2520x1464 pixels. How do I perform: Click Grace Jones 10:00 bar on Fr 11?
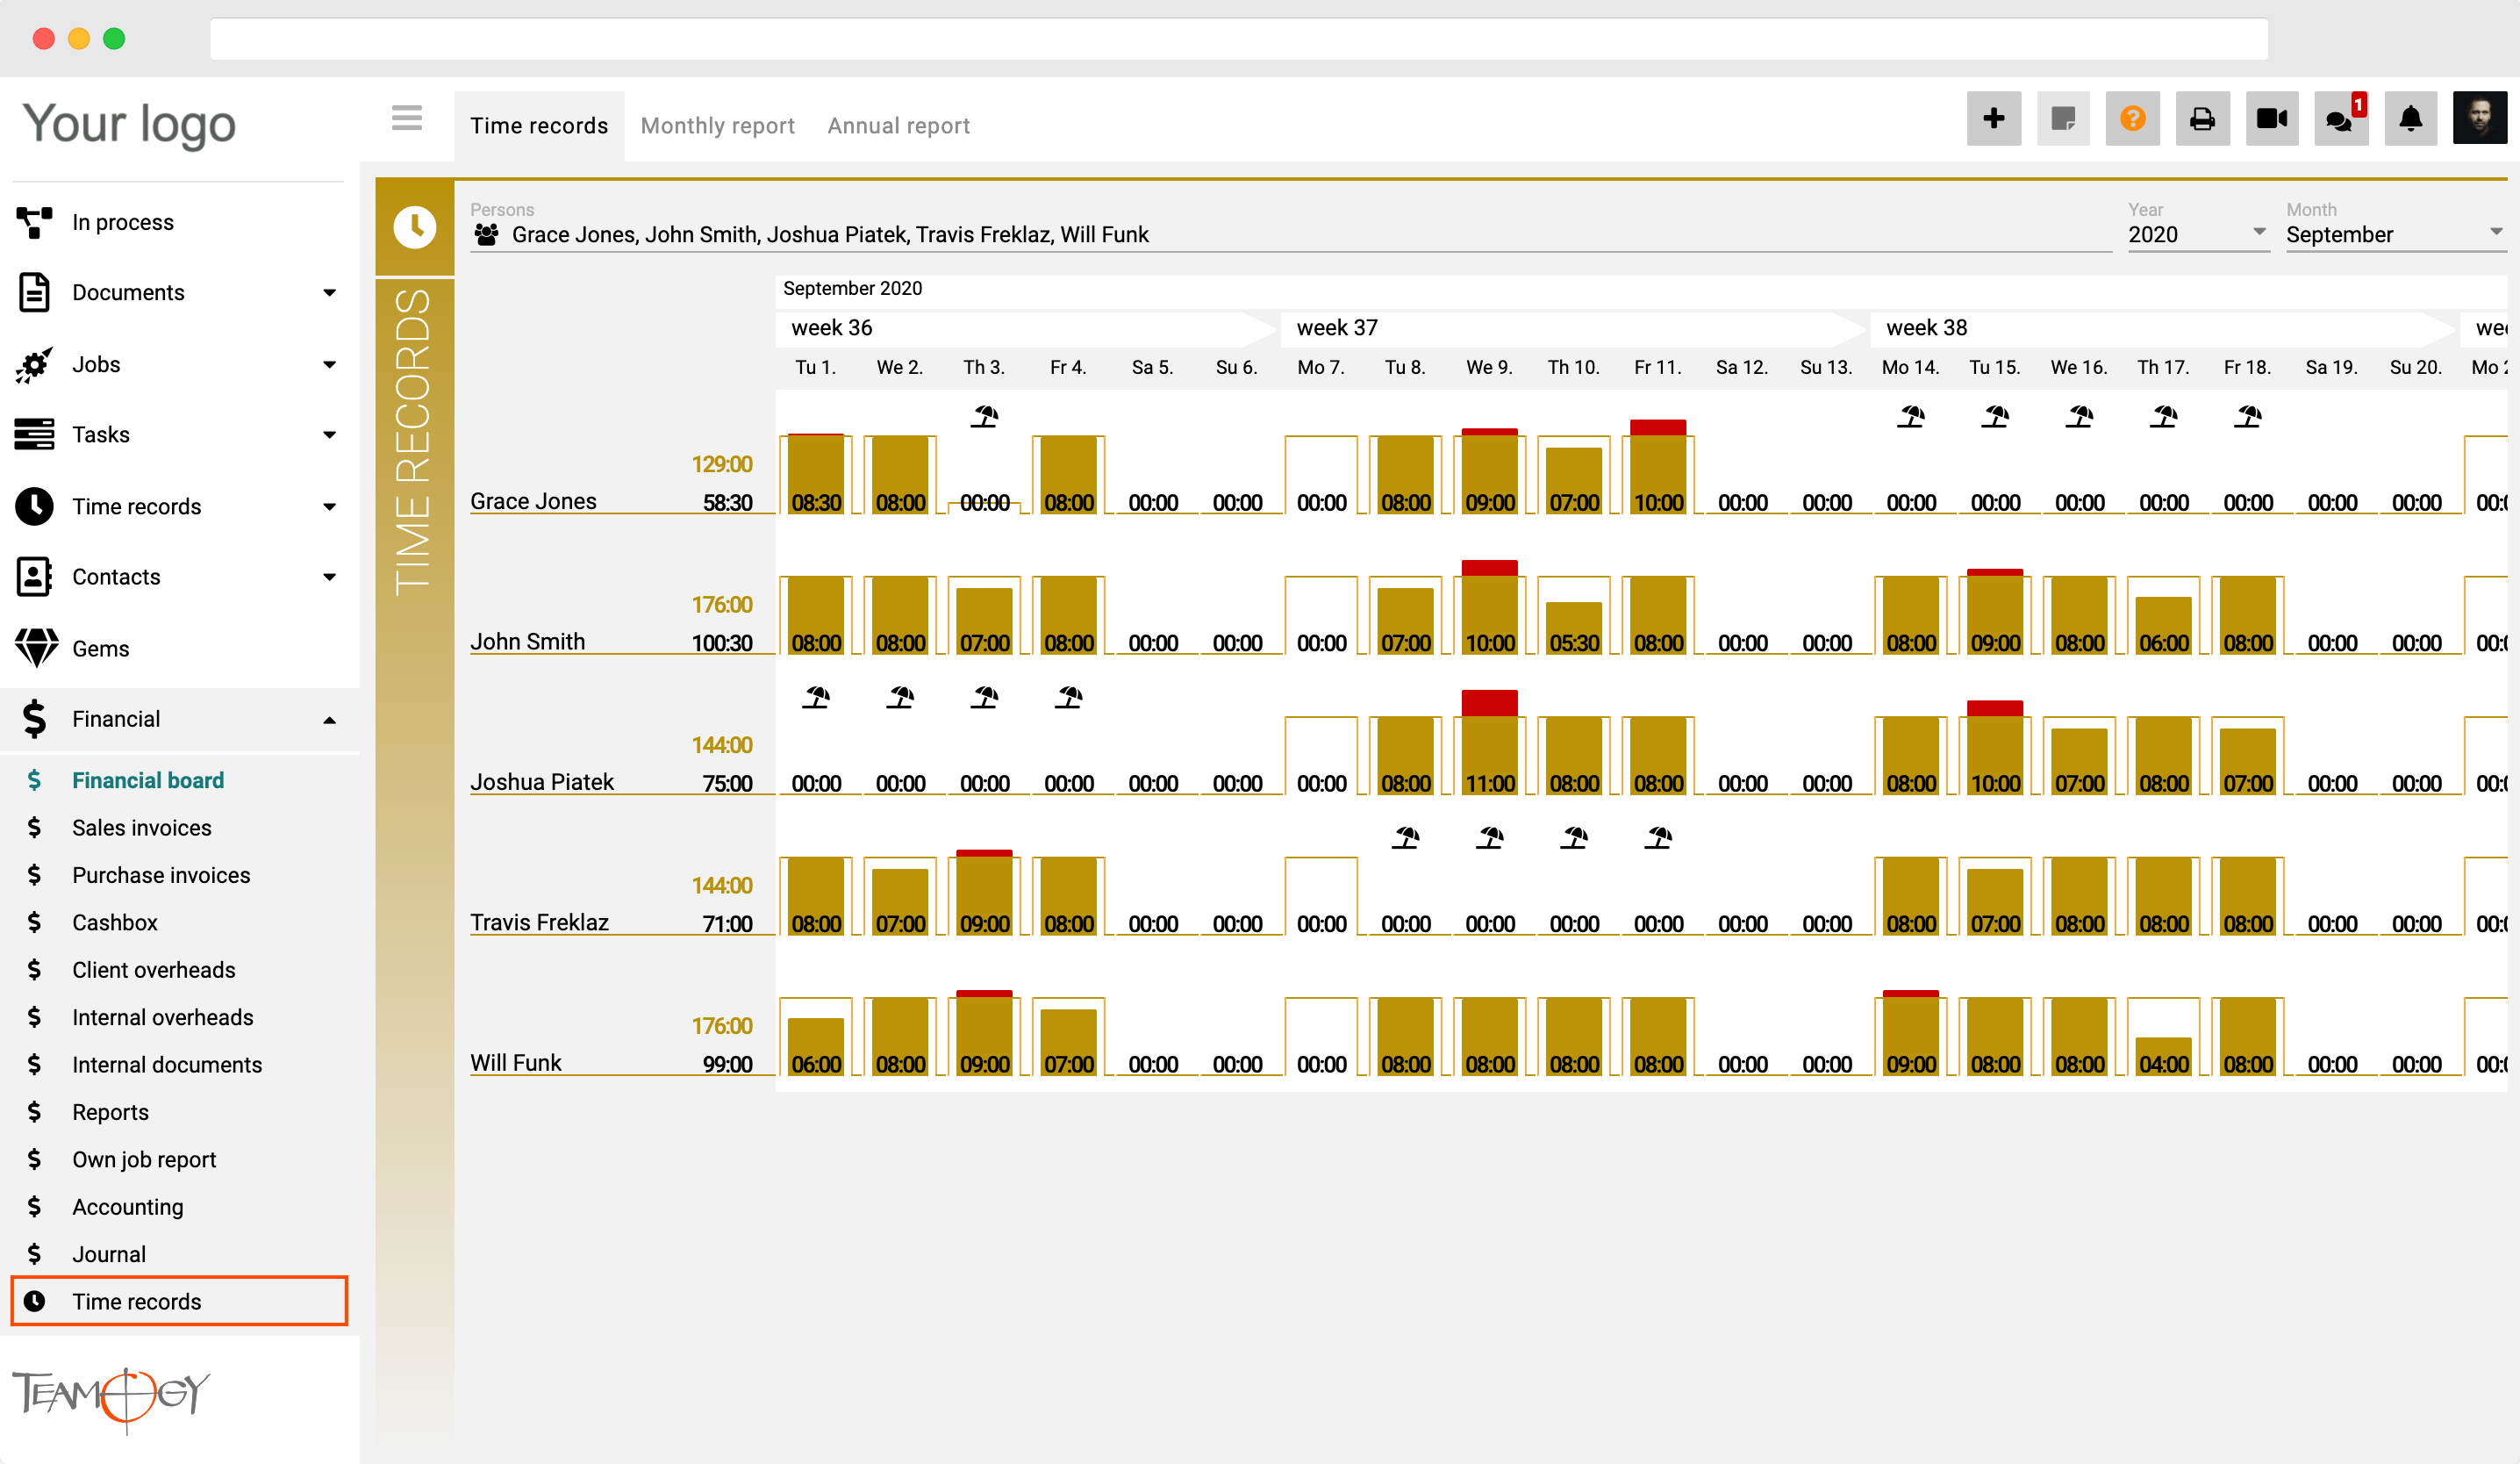click(1658, 467)
